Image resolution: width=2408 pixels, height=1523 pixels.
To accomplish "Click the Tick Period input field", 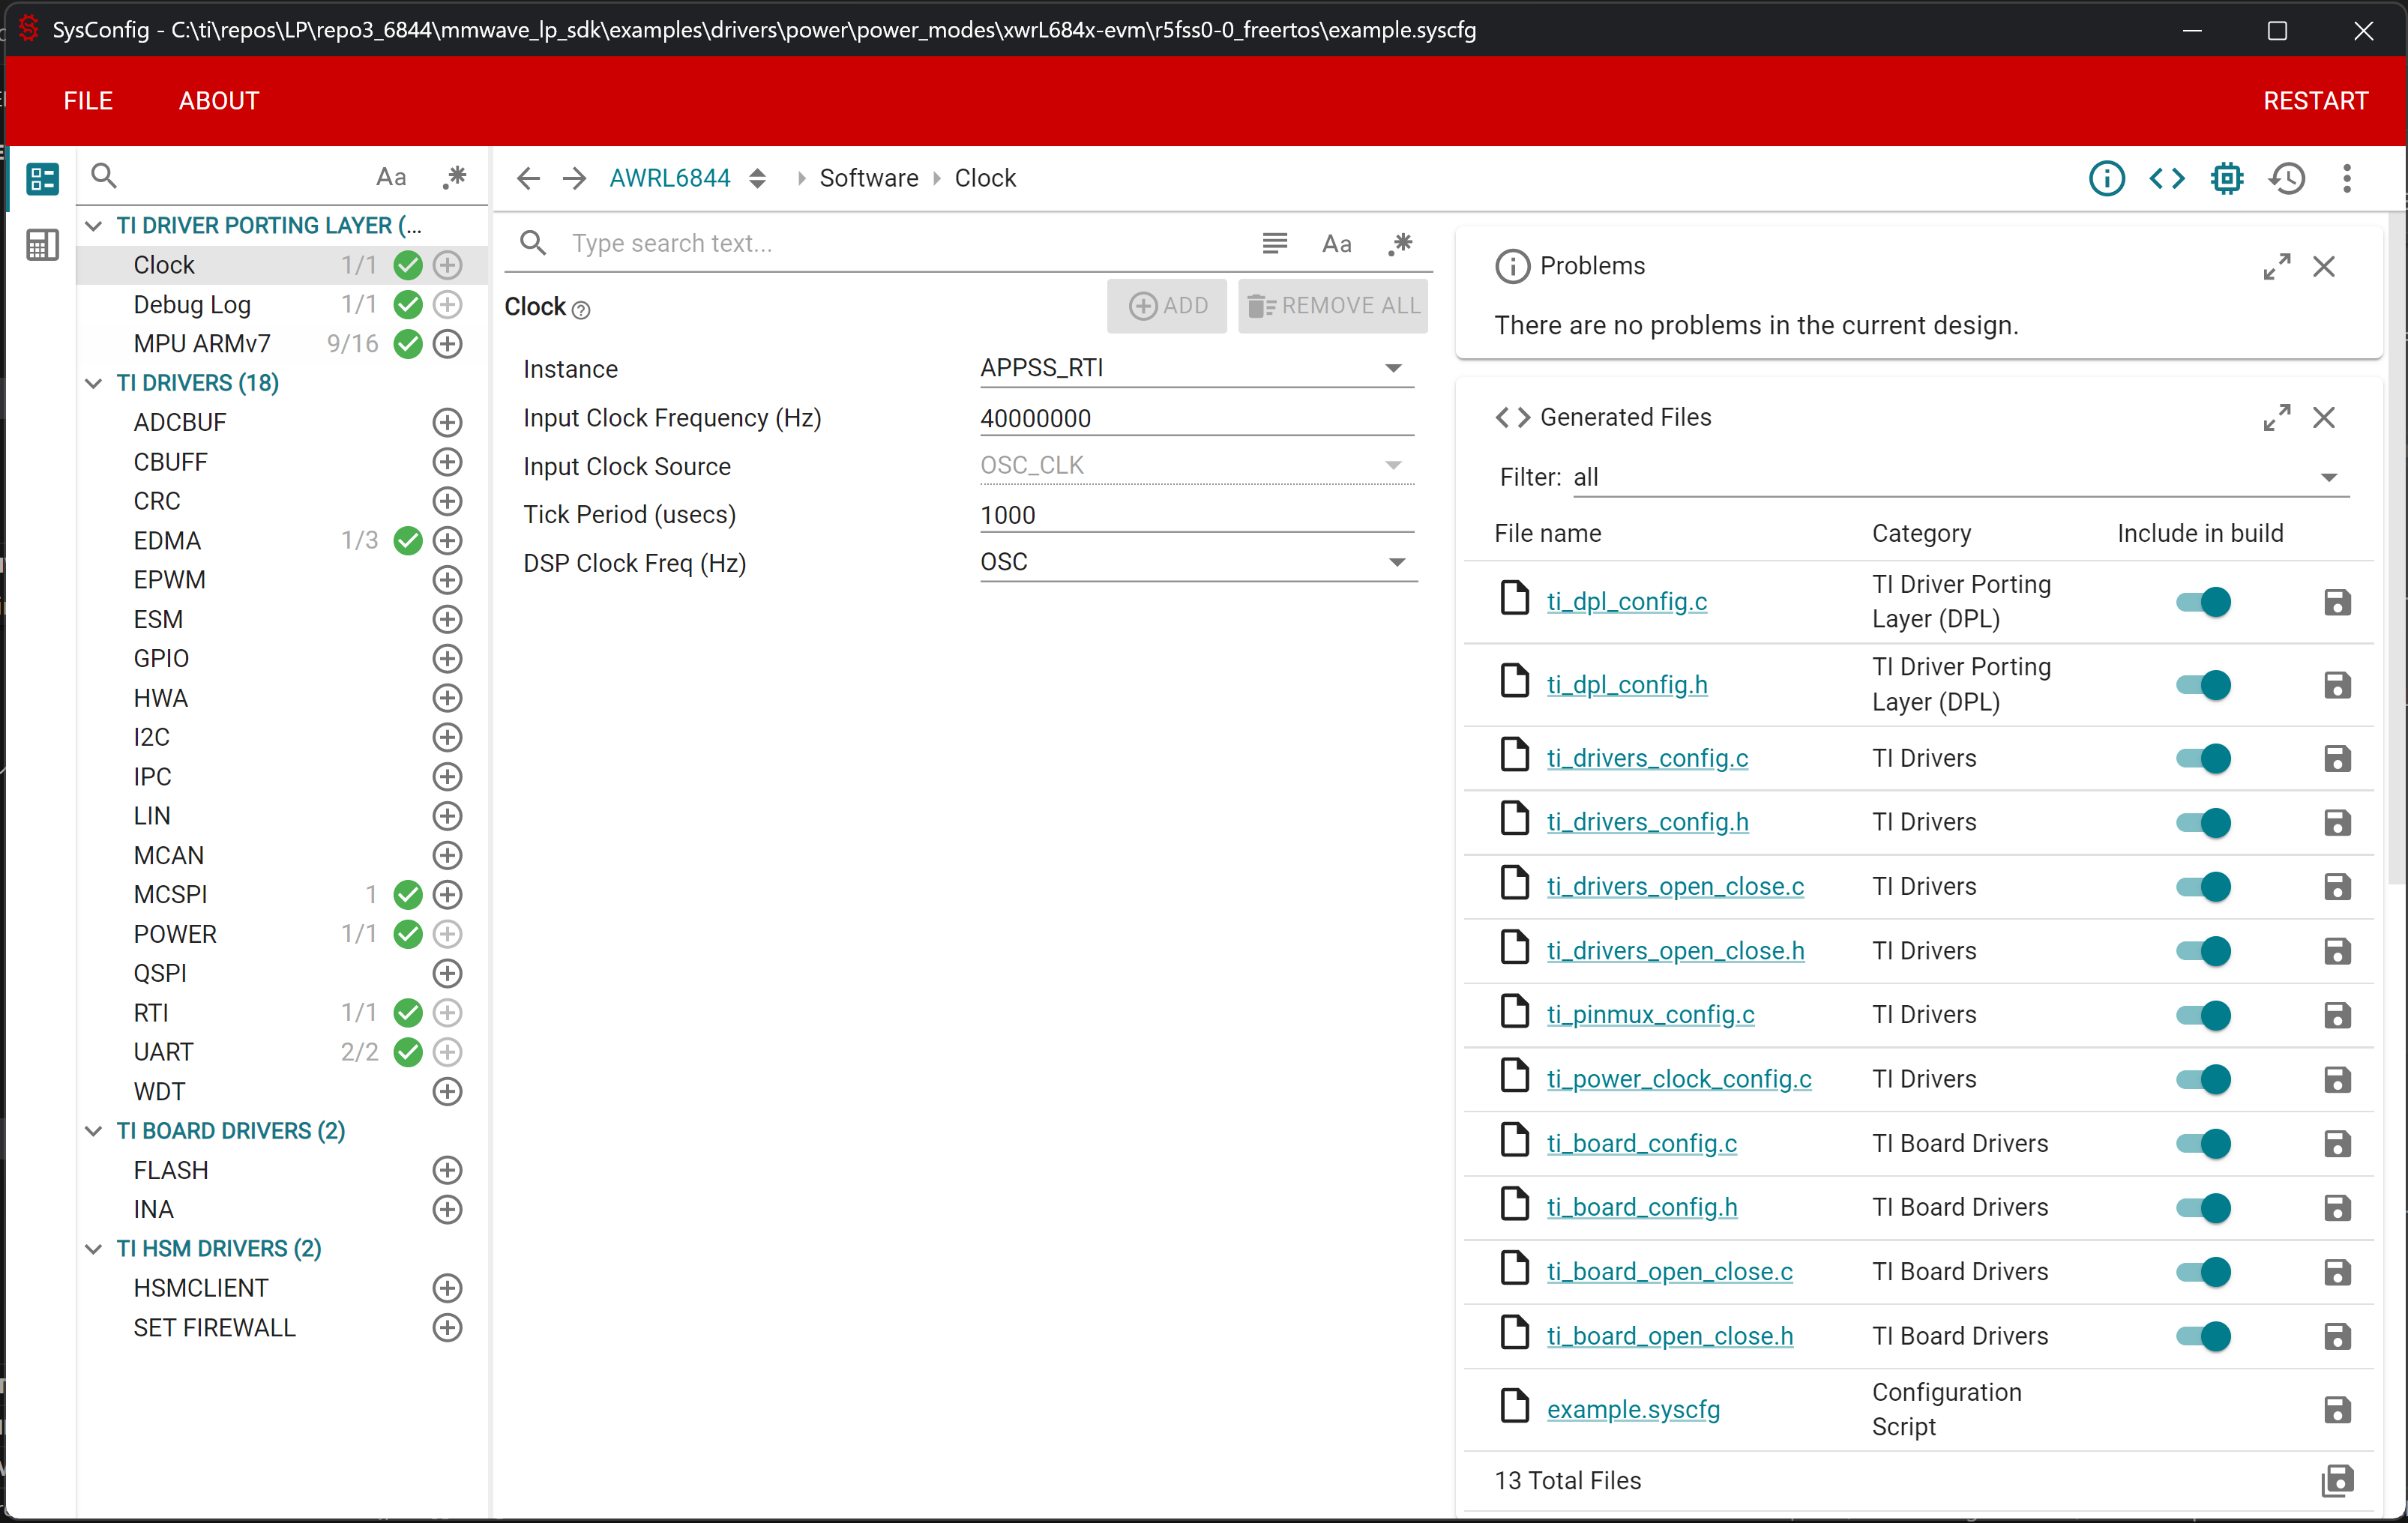I will click(x=1195, y=515).
